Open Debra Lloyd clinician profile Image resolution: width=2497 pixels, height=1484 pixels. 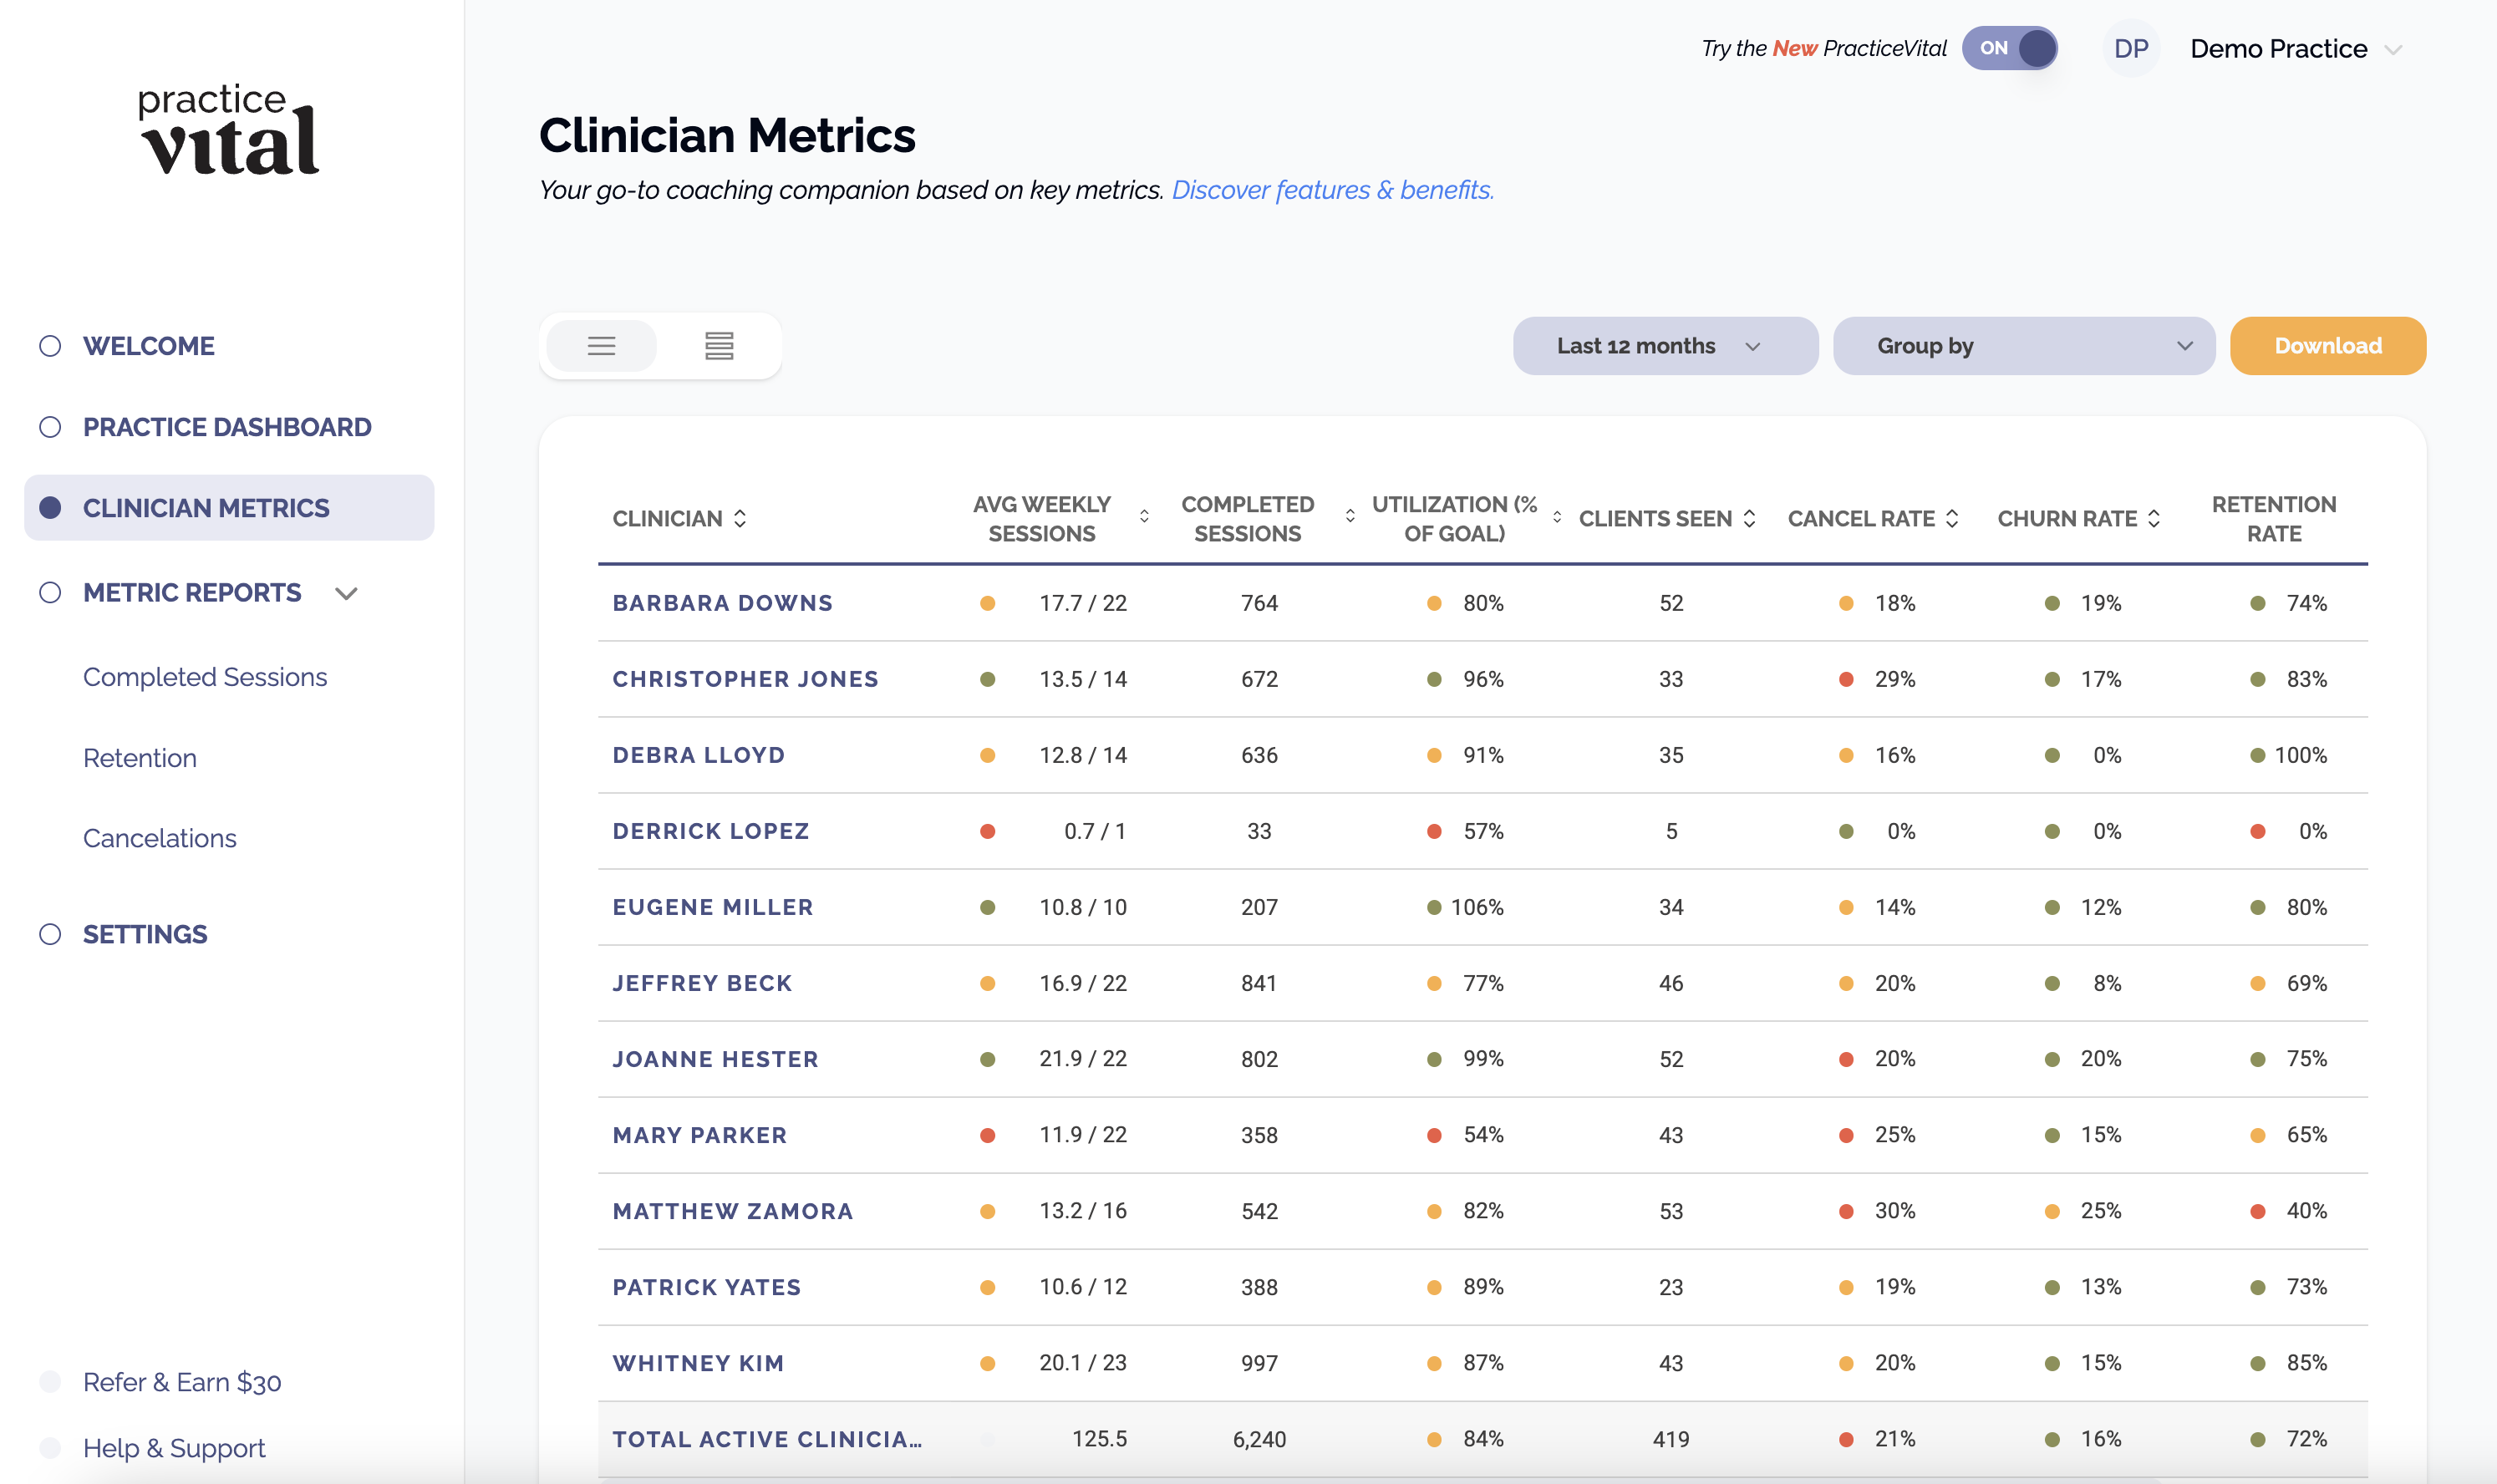pyautogui.click(x=698, y=755)
